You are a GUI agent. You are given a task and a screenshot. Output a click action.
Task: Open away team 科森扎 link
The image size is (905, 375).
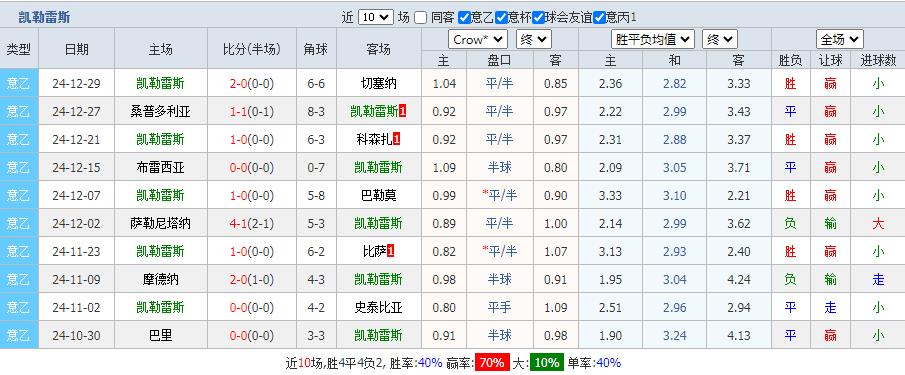375,139
